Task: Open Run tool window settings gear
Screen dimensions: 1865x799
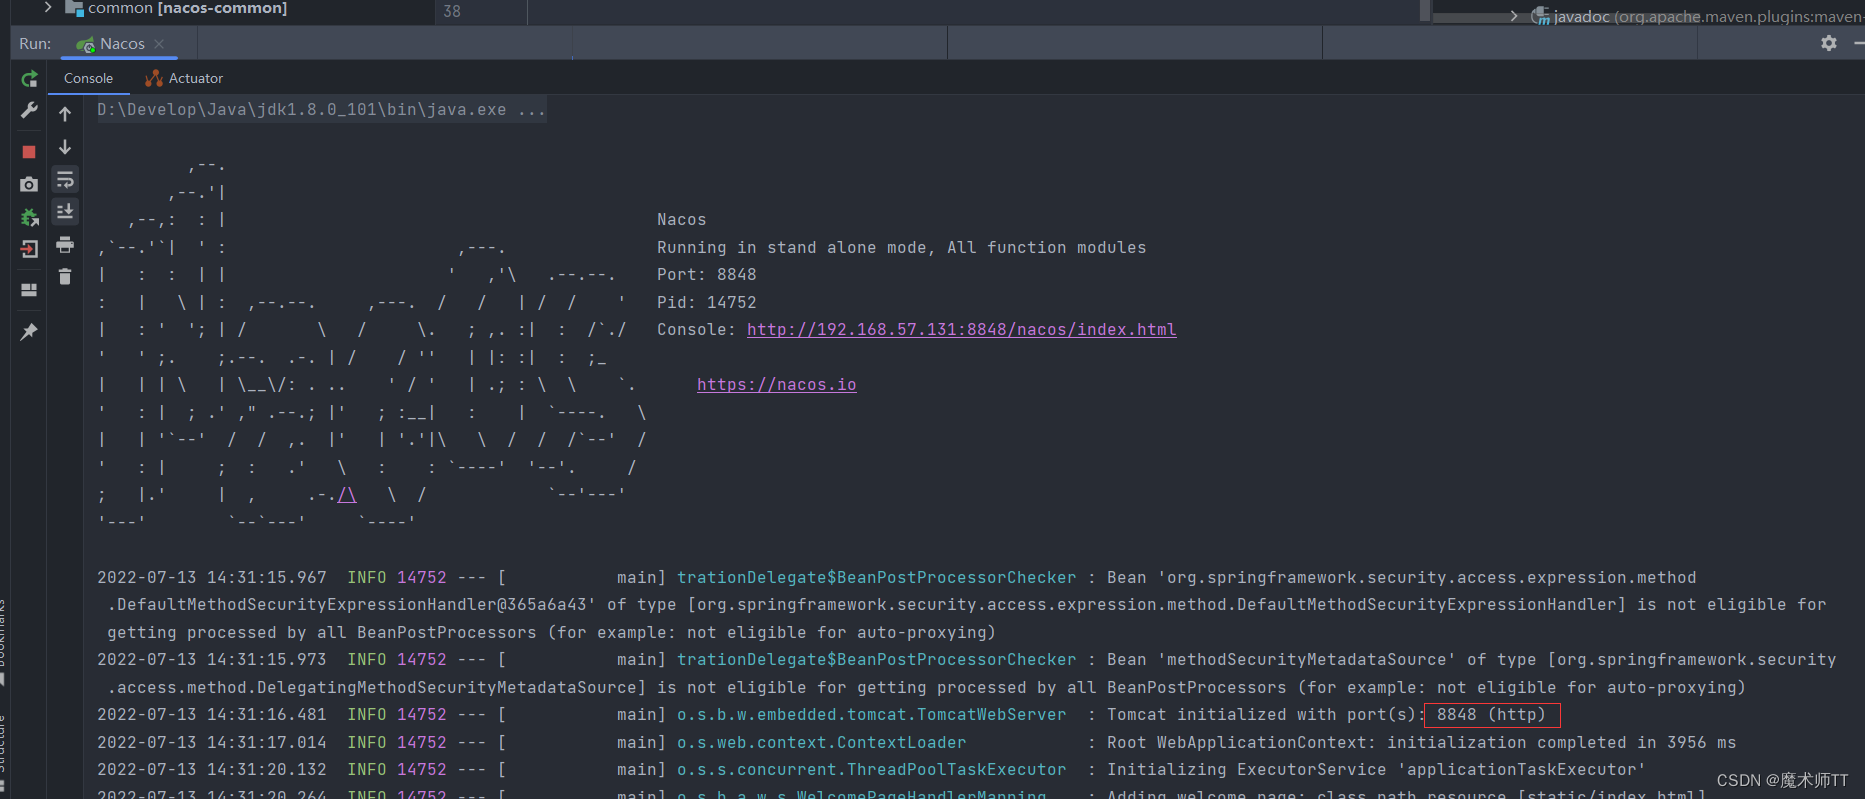Action: coord(1829,43)
